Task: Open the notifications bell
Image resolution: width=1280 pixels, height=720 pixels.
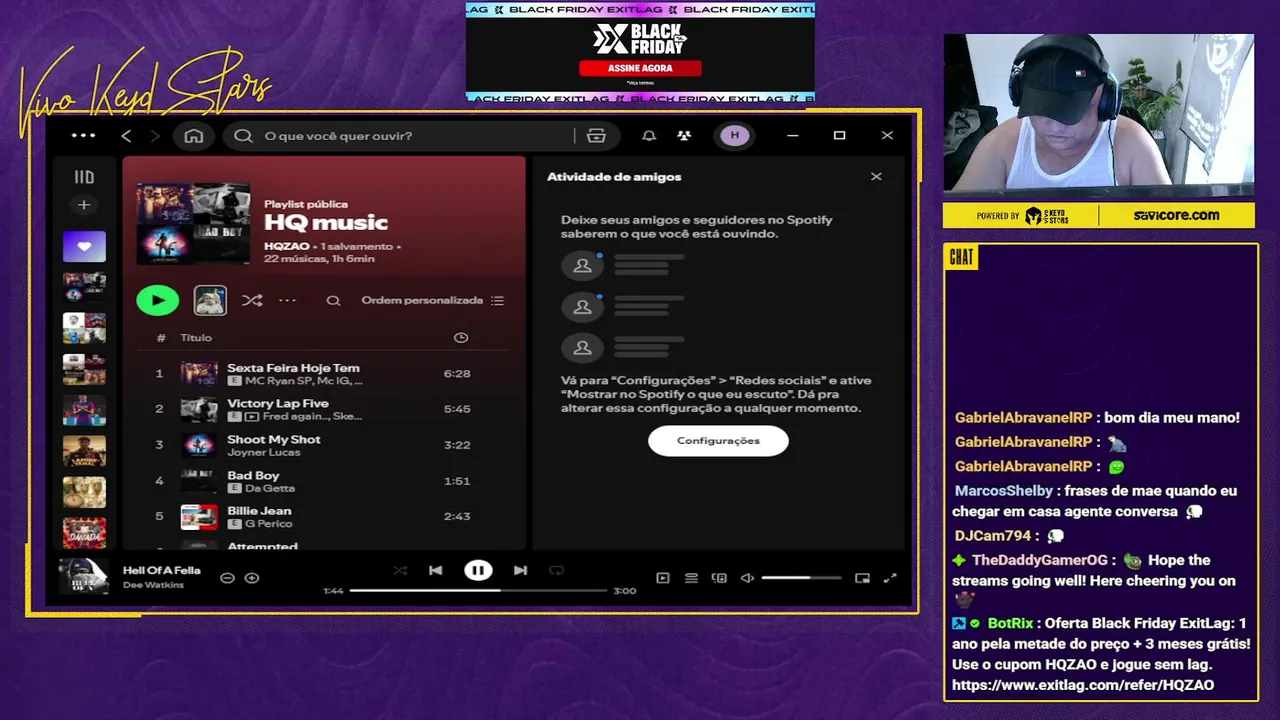Action: [x=649, y=136]
